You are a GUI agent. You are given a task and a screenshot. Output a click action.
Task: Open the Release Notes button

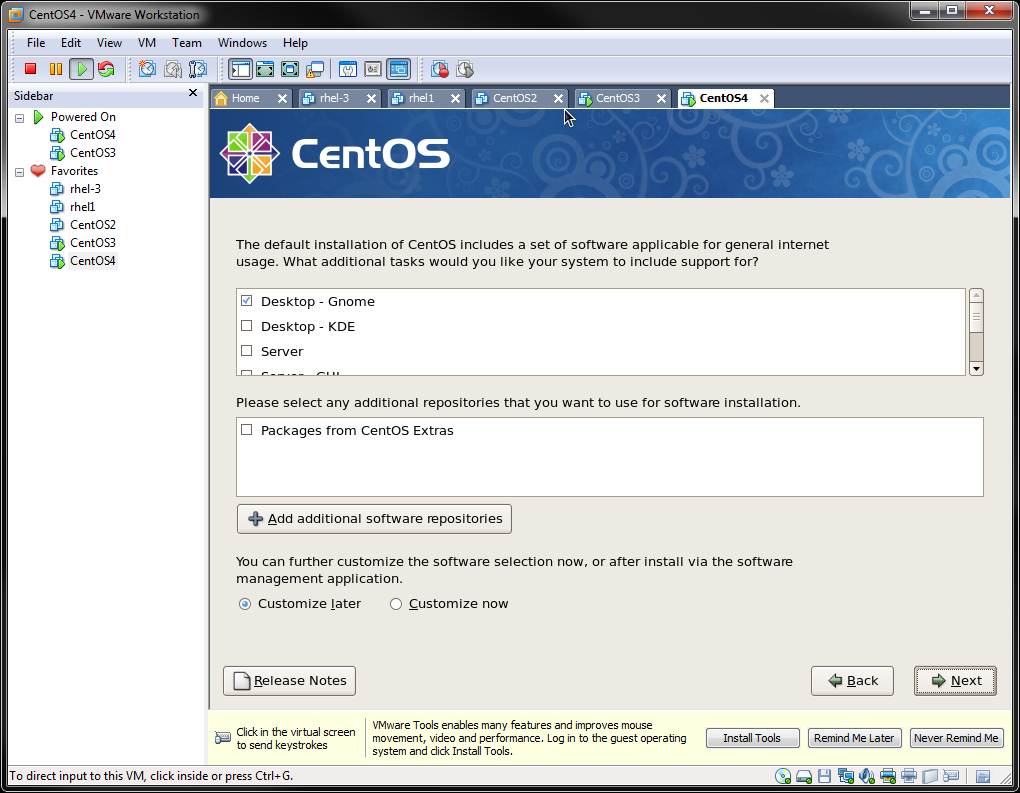(x=289, y=680)
